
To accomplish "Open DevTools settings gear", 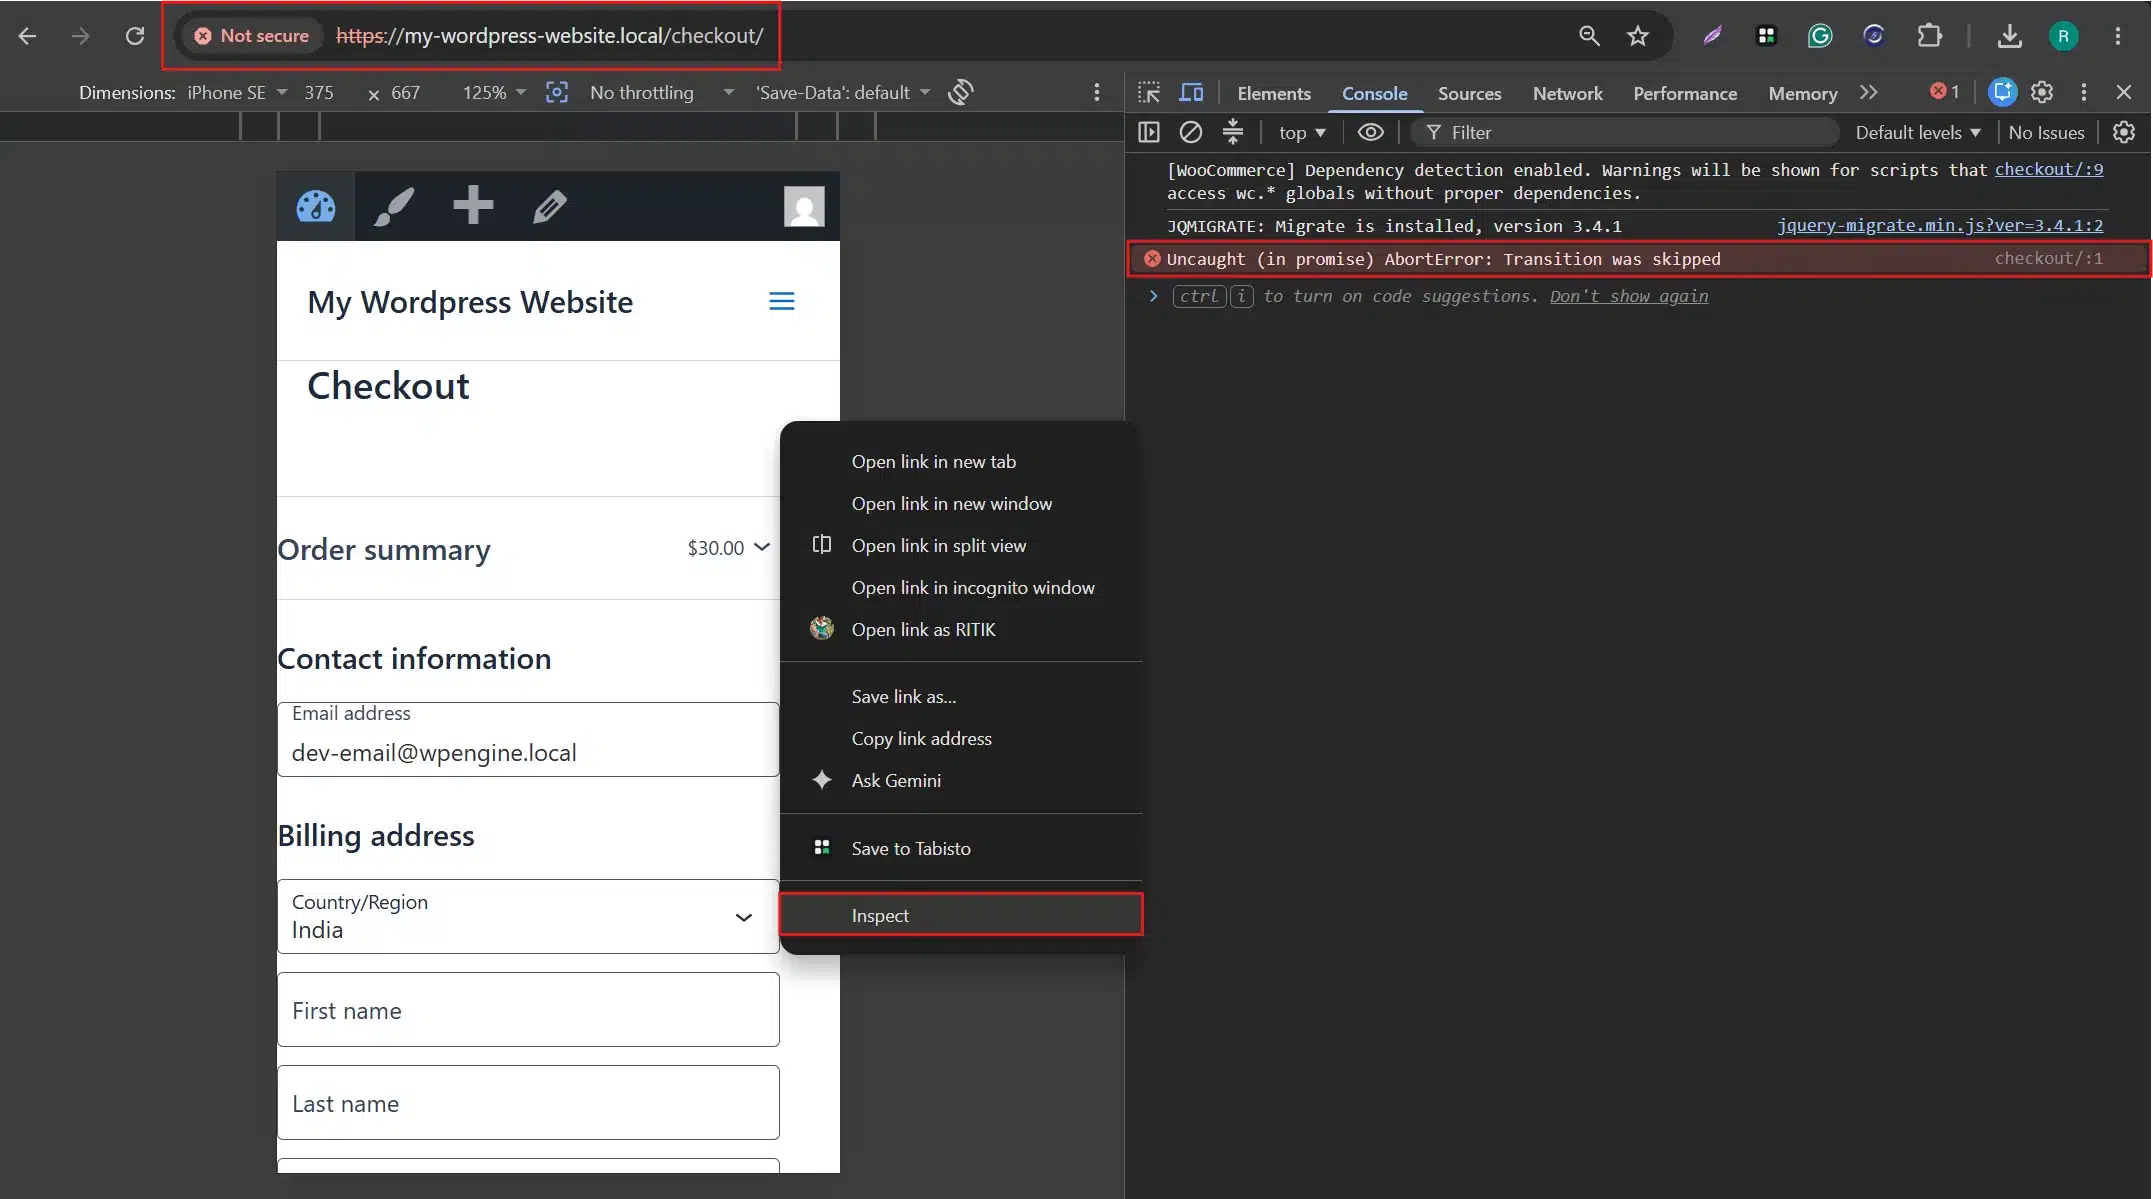I will (x=2042, y=92).
